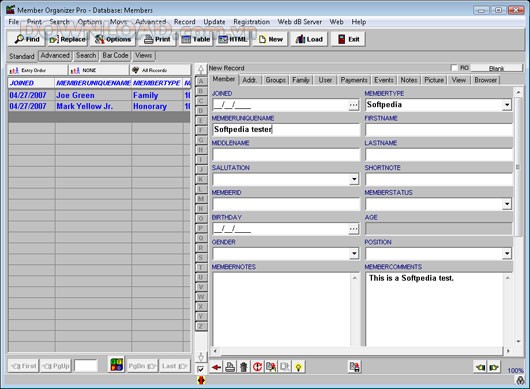Open the Replace tool

click(x=68, y=39)
